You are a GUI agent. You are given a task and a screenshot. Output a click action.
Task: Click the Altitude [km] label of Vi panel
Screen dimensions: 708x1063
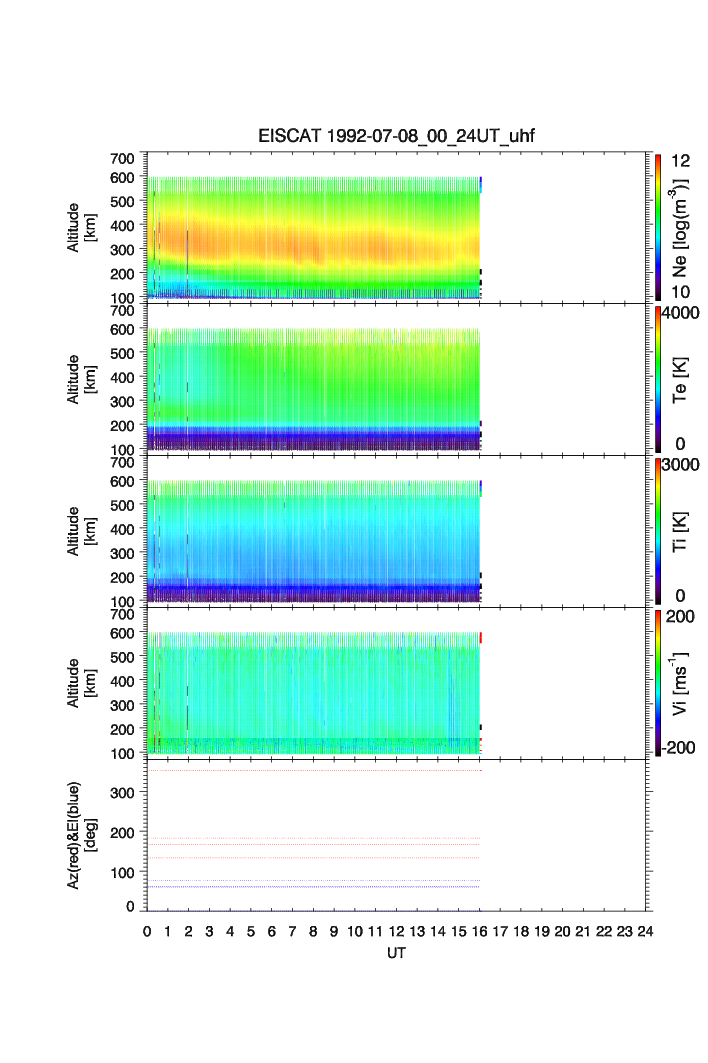pyautogui.click(x=81, y=683)
